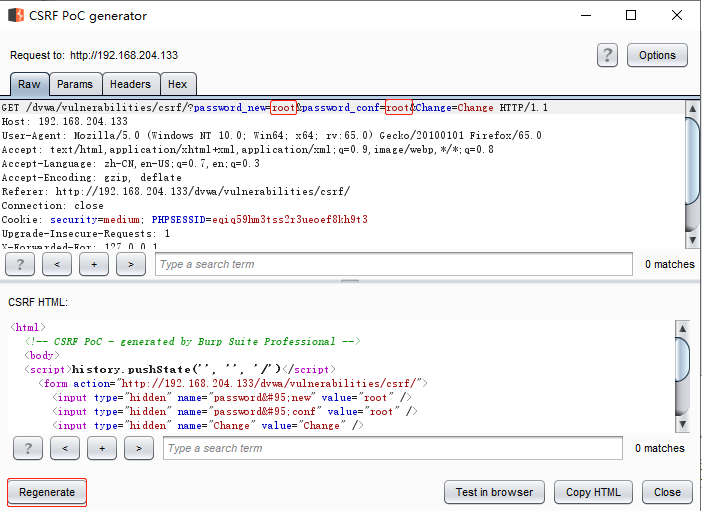702x511 pixels.
Task: Switch to the Raw tab
Action: pos(29,84)
